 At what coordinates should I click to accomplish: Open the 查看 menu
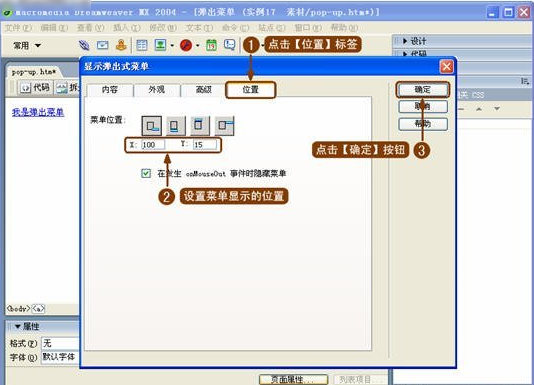pyautogui.click(x=90, y=28)
